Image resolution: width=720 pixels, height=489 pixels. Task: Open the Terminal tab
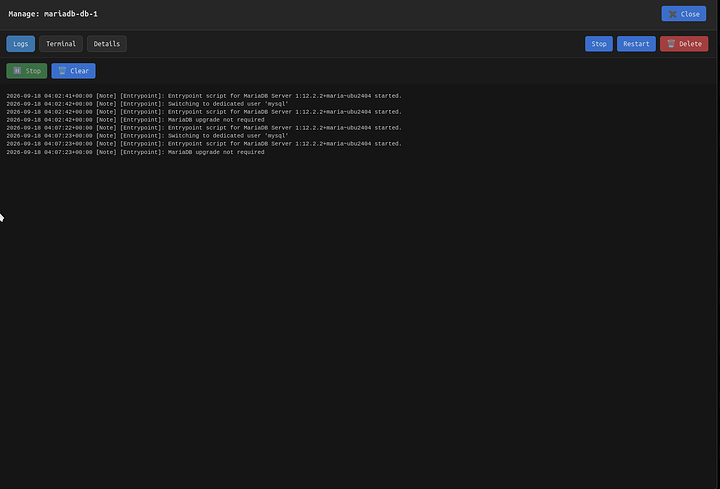point(61,44)
